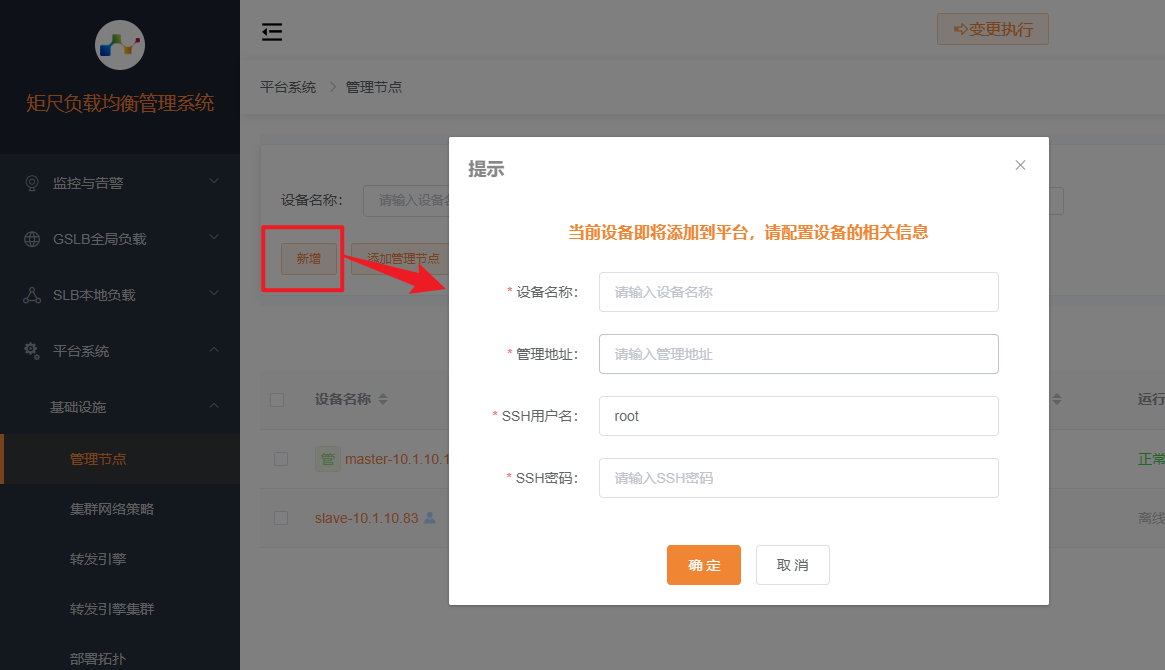
Task: Click the 变更执行 button
Action: coord(993,29)
